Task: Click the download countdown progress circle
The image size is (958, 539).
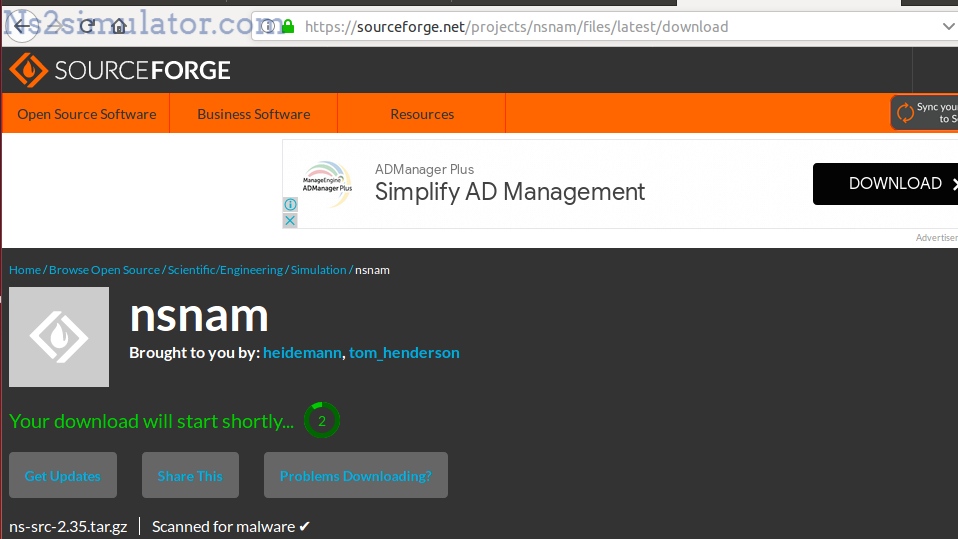Action: [x=322, y=420]
